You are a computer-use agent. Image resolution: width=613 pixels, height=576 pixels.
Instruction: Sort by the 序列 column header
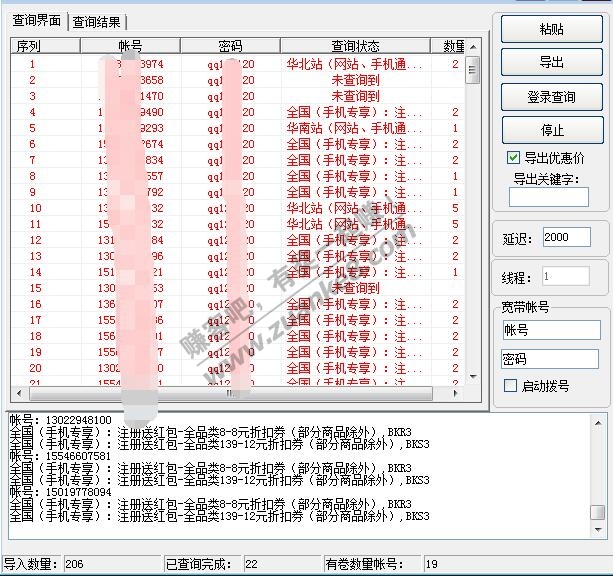pos(45,46)
